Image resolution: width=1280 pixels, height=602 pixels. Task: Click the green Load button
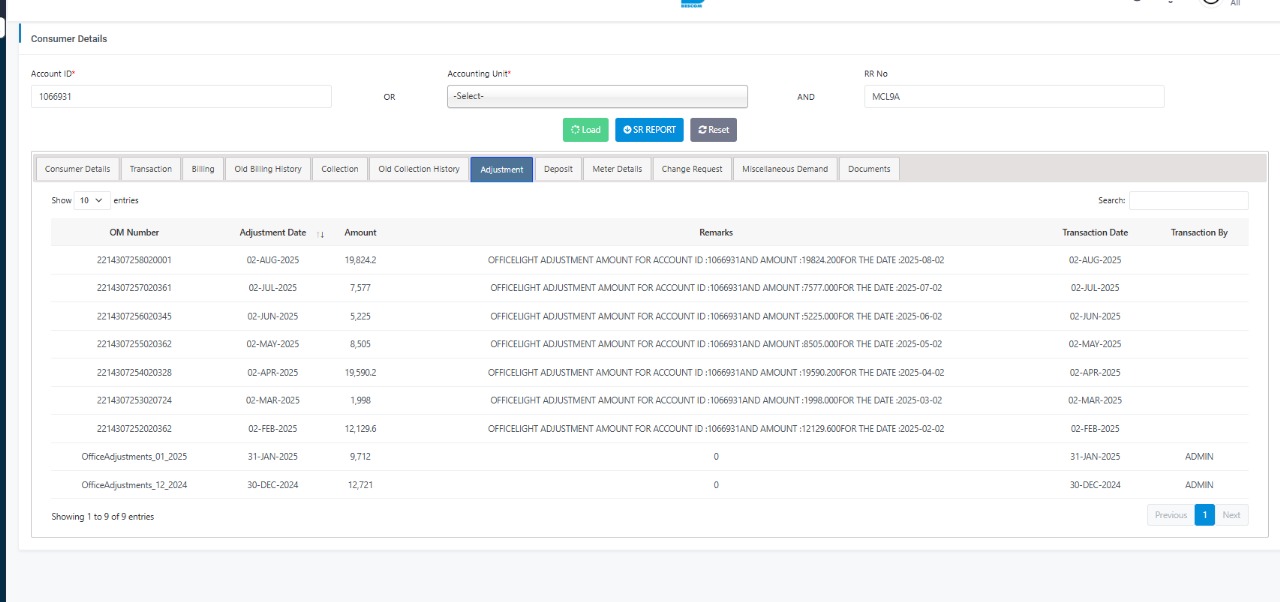tap(586, 130)
